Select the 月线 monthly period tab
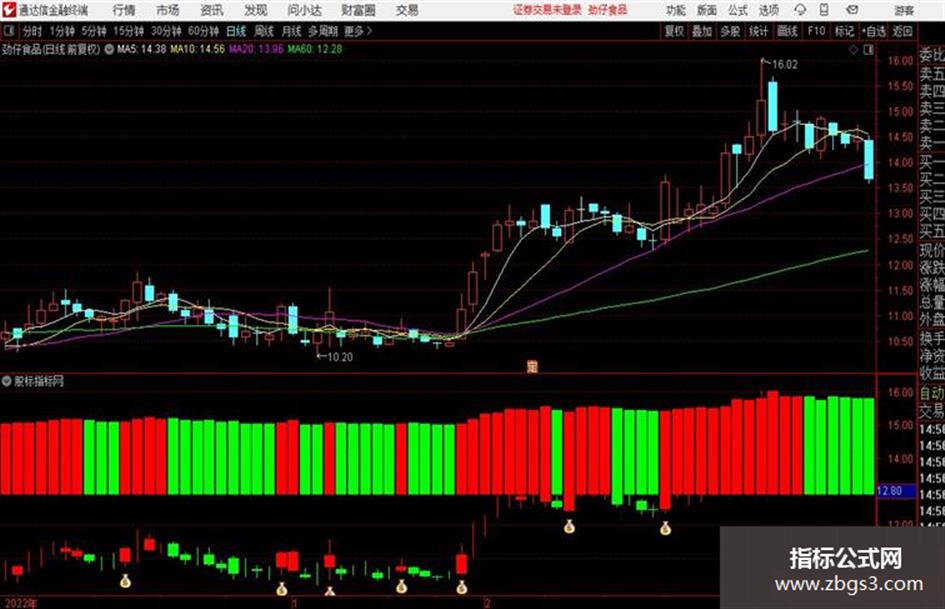 coord(292,31)
